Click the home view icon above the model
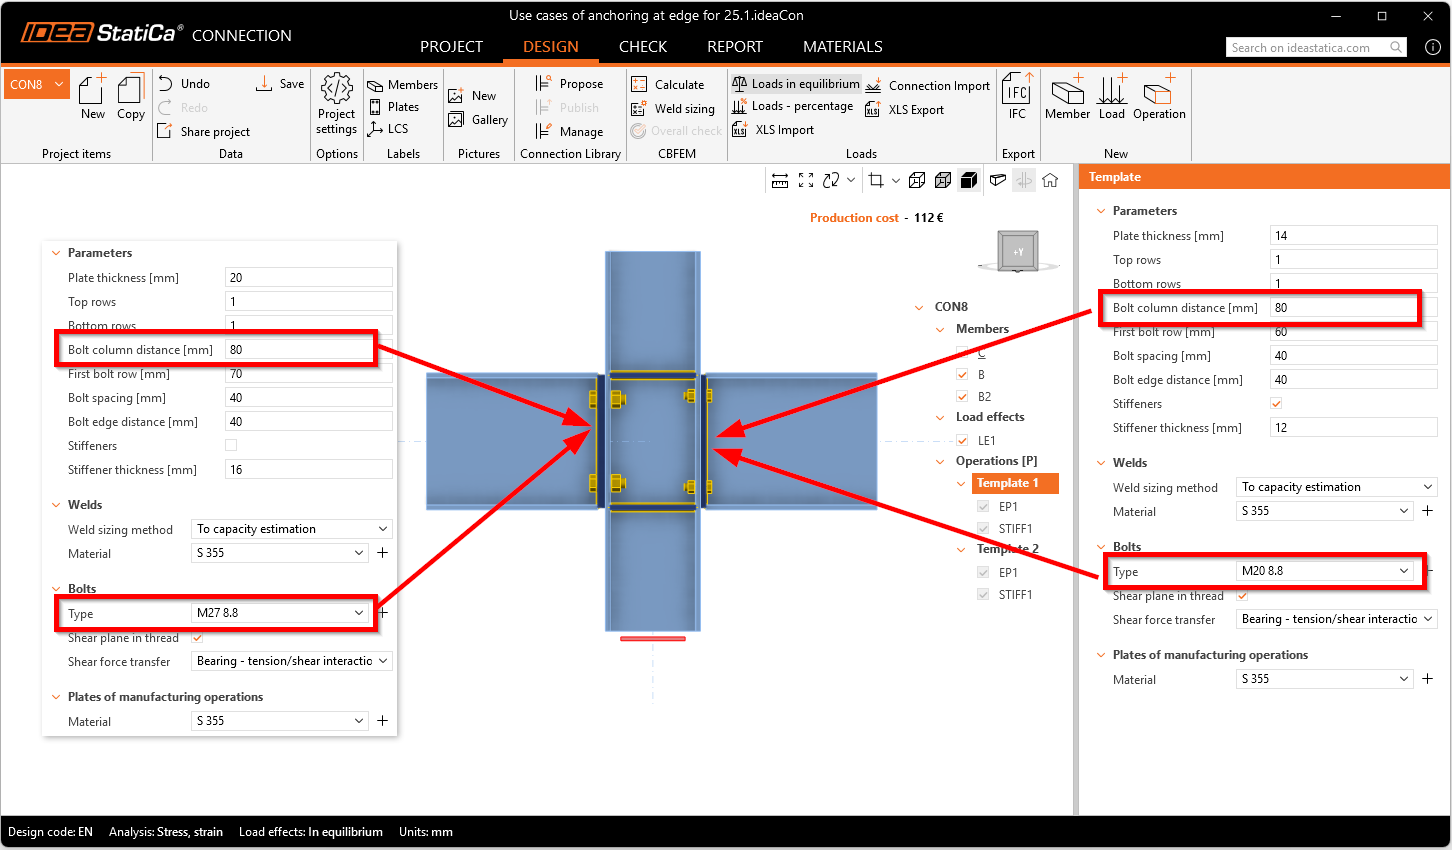The width and height of the screenshot is (1452, 850). 1050,180
